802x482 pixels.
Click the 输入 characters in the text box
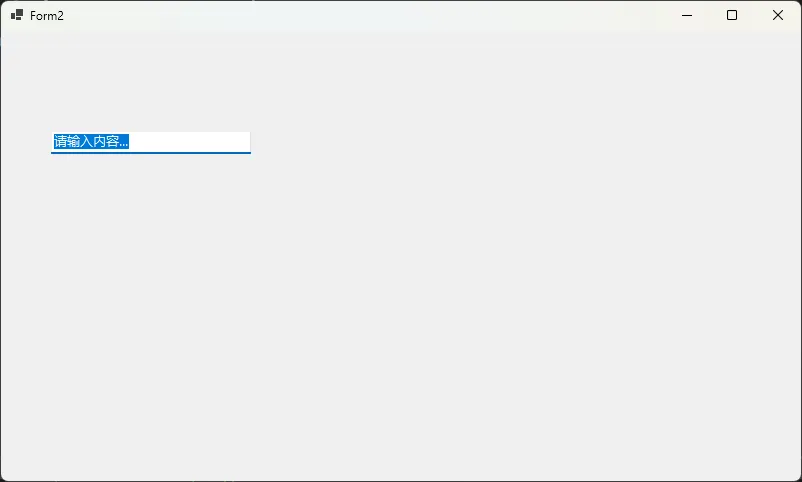point(80,141)
